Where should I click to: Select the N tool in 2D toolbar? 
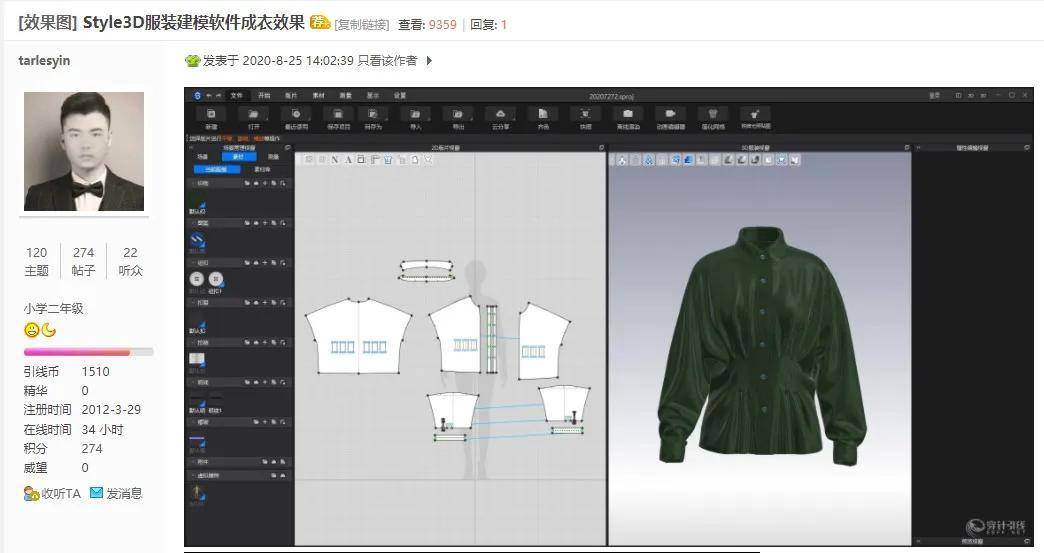(x=335, y=160)
